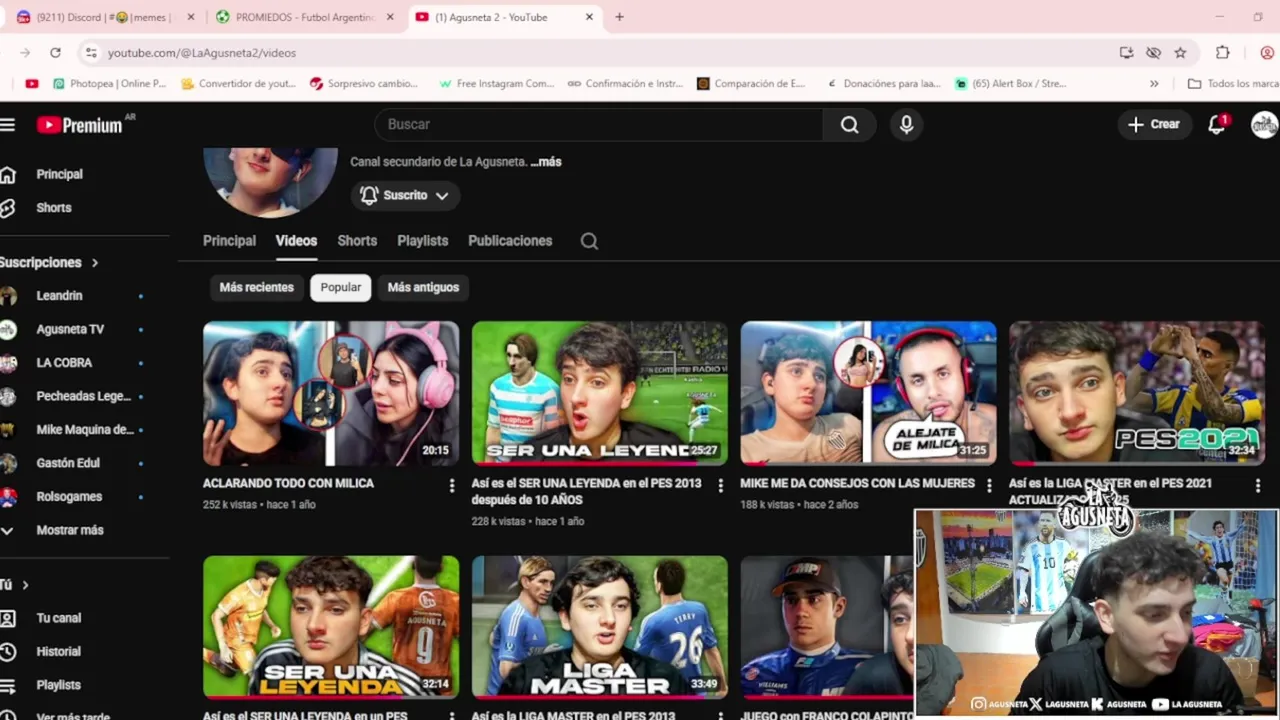Click the YouTube Premium logo
The width and height of the screenshot is (1280, 720).
tap(80, 124)
